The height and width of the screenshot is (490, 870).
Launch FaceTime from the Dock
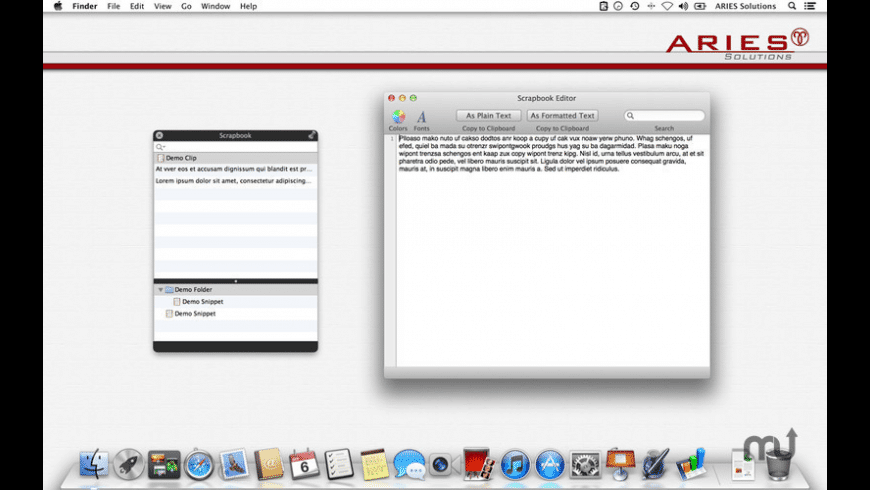pyautogui.click(x=443, y=464)
